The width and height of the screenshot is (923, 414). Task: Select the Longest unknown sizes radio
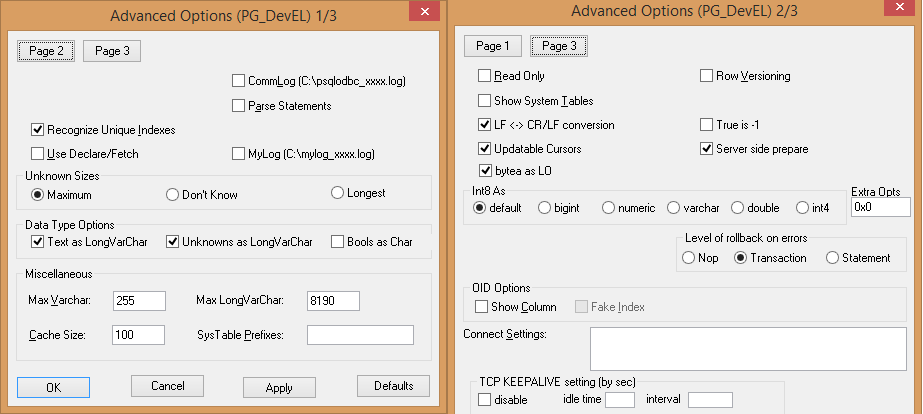point(337,193)
